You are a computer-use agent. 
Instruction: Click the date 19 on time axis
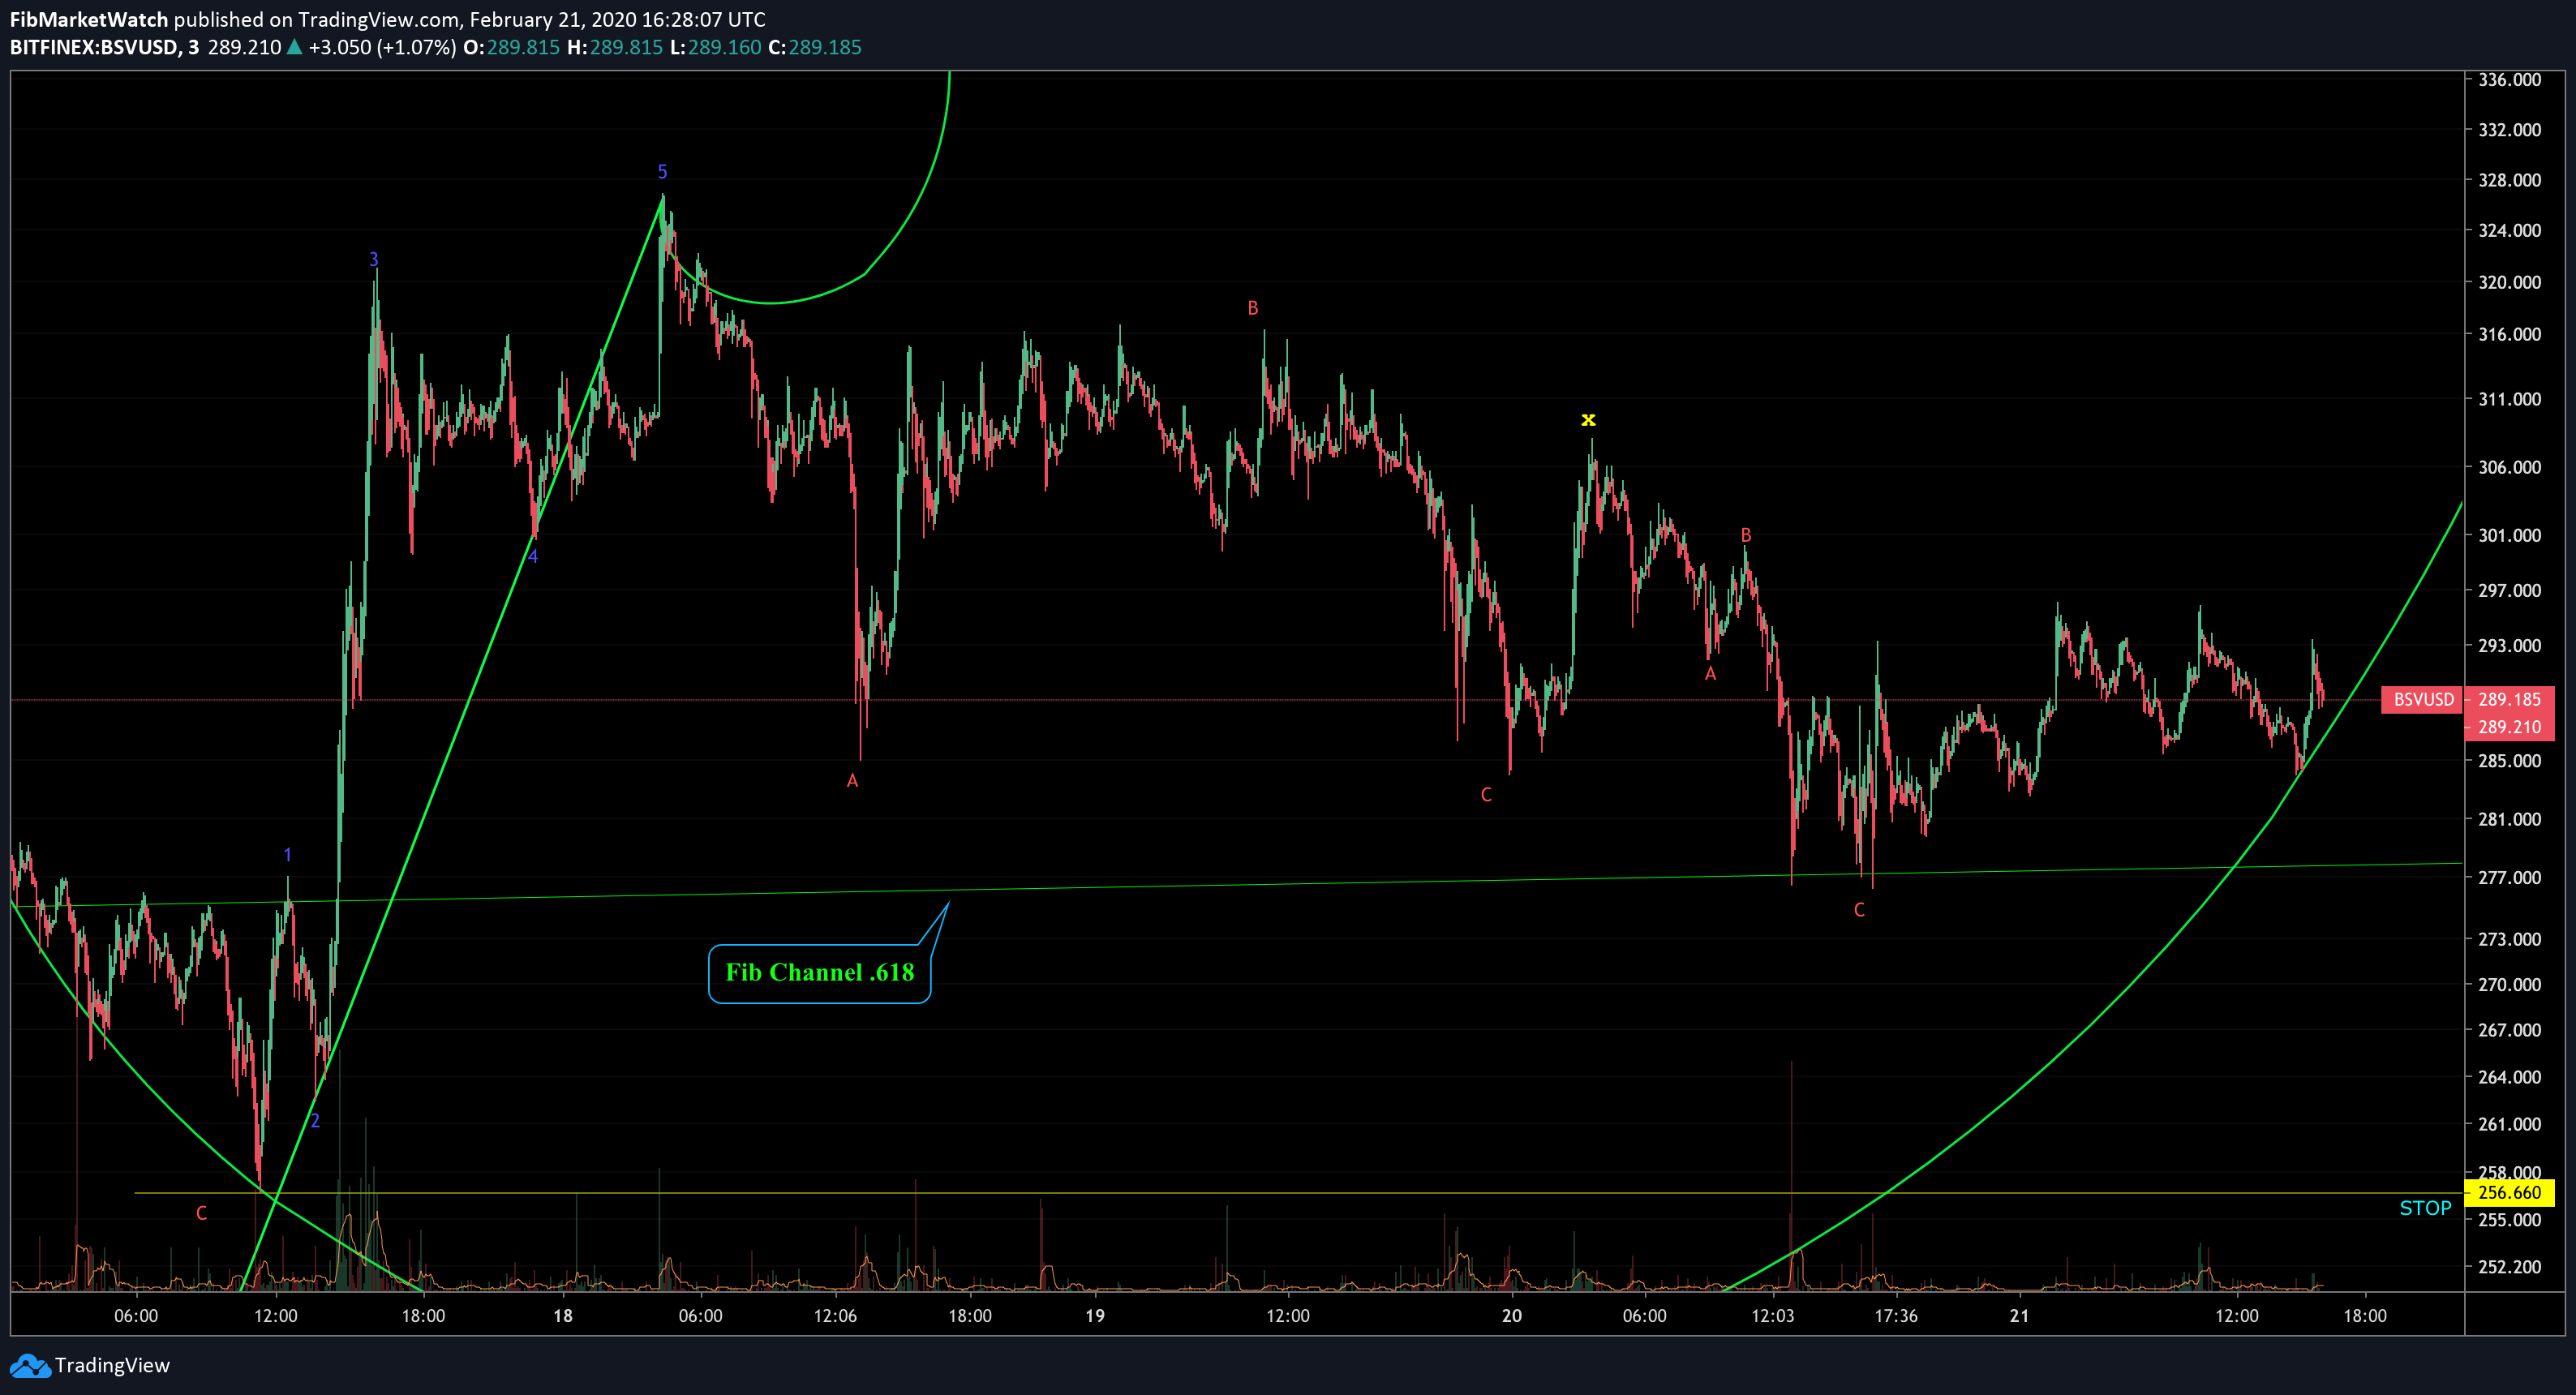pyautogui.click(x=1095, y=1316)
